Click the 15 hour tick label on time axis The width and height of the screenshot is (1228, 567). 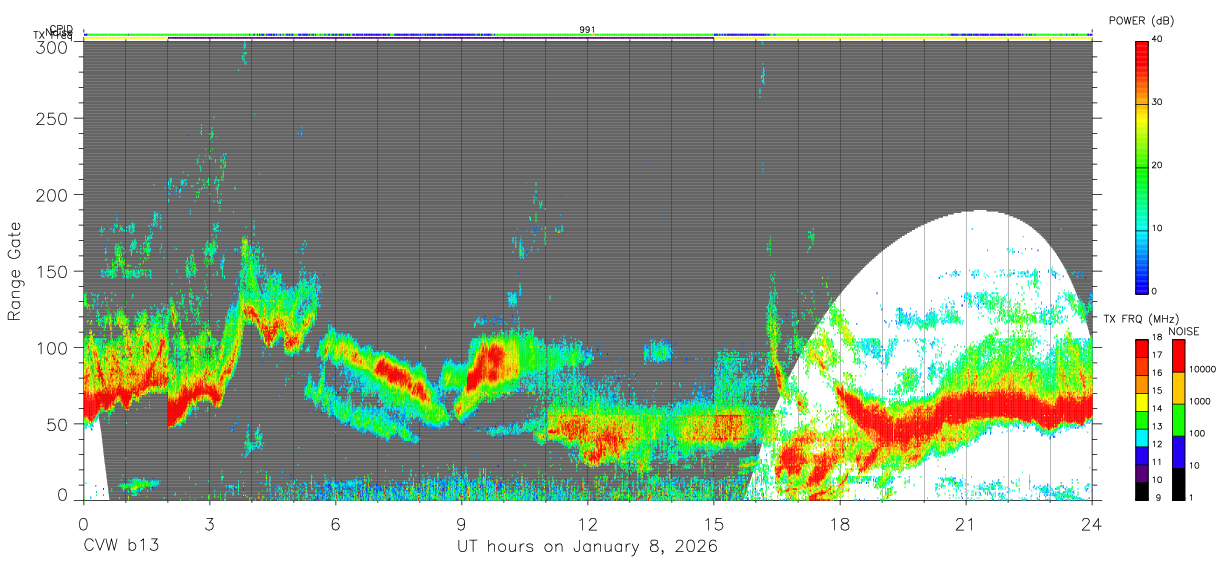click(x=714, y=524)
